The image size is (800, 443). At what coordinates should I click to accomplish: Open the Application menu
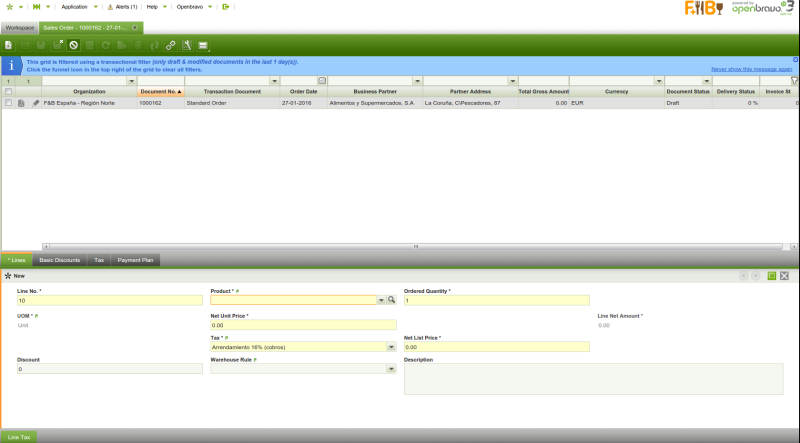tap(77, 6)
